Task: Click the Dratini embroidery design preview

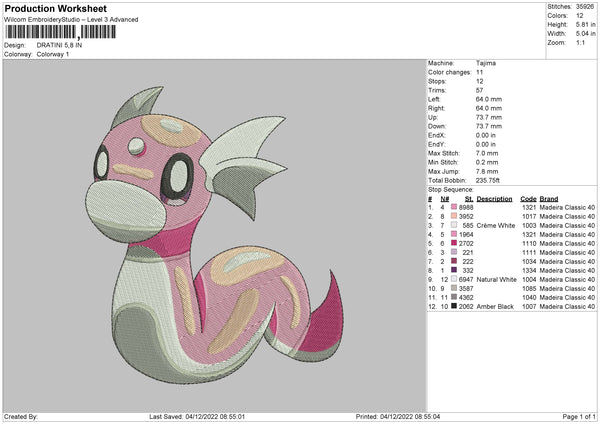Action: click(214, 235)
